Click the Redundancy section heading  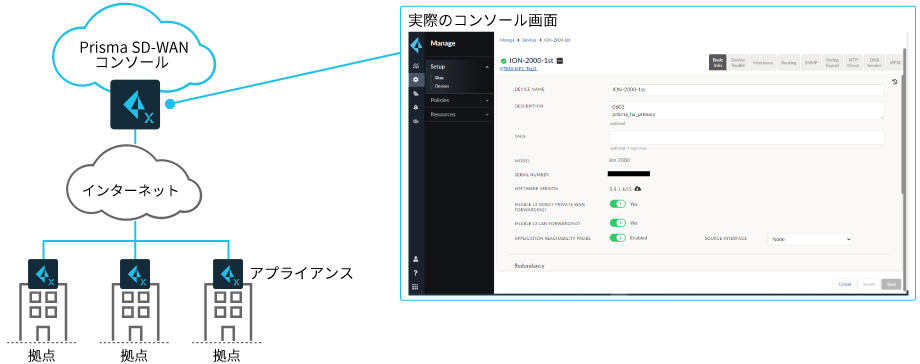[x=529, y=266]
